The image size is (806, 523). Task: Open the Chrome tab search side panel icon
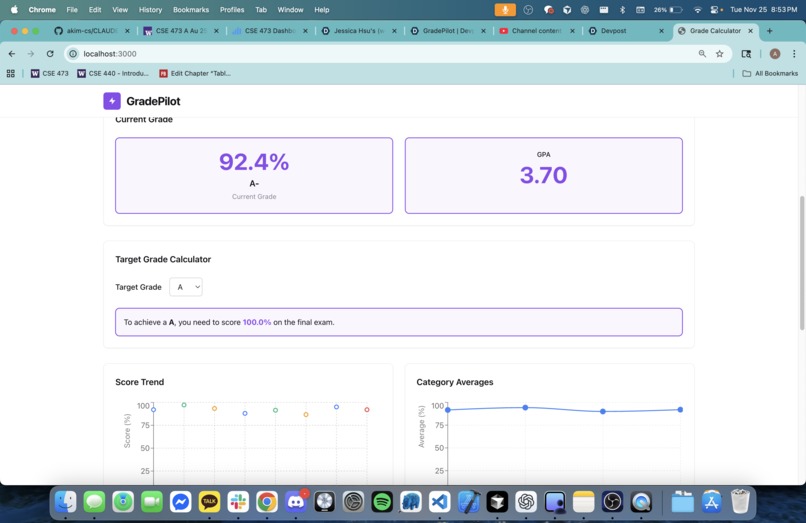click(746, 53)
